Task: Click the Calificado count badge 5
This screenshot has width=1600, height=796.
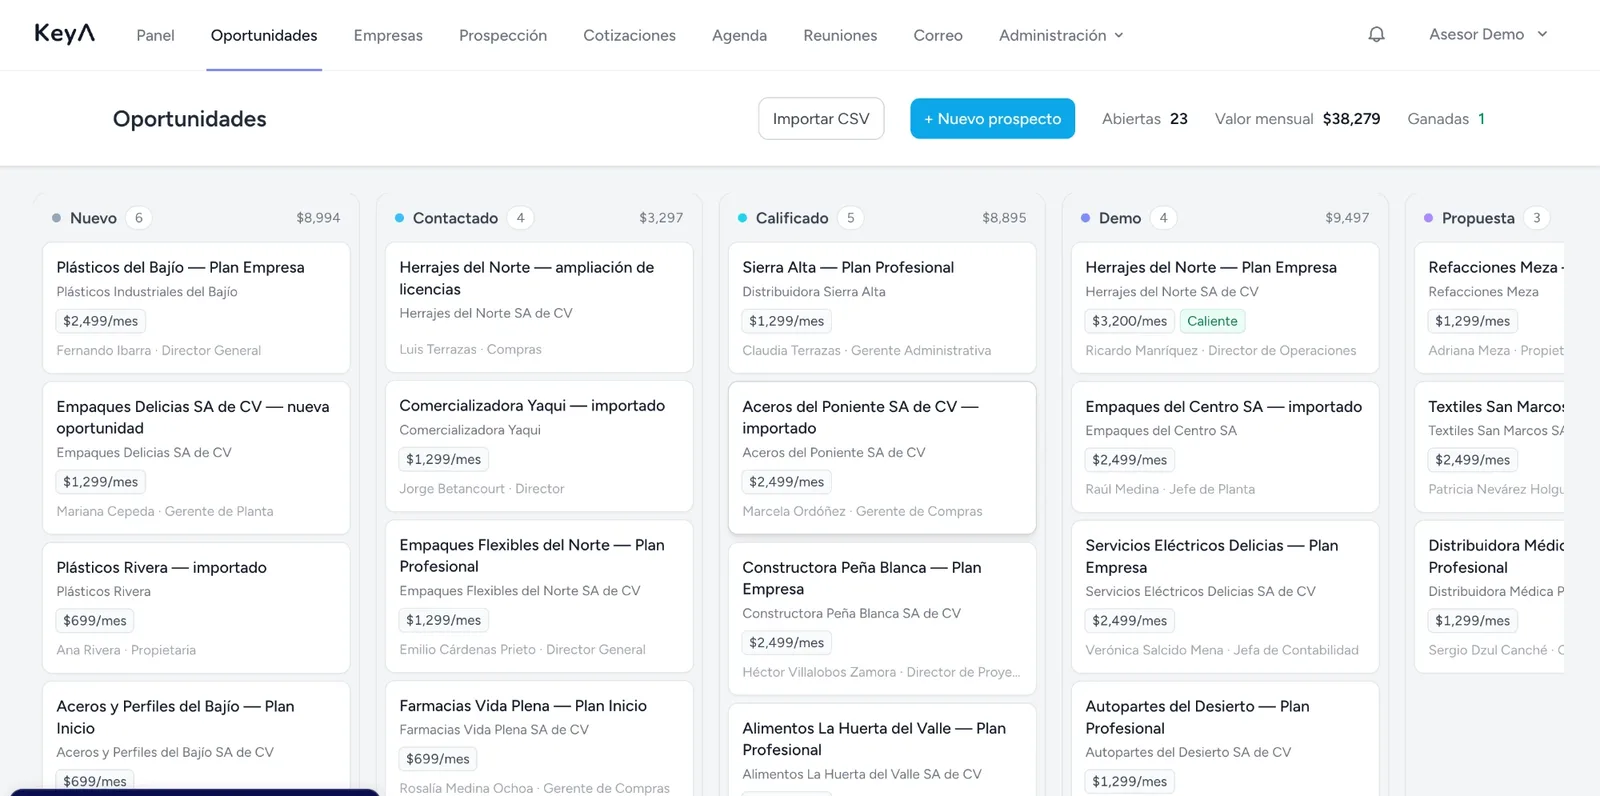Action: click(851, 218)
